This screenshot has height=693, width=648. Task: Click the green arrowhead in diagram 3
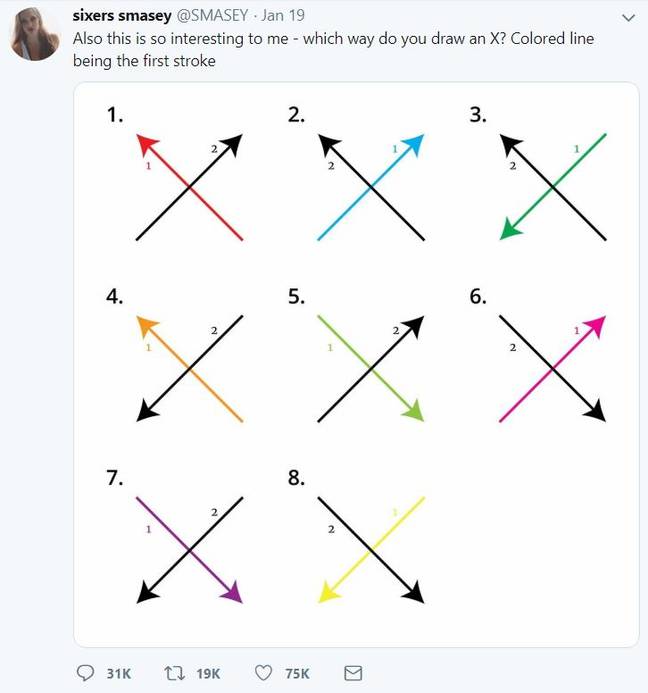click(510, 230)
